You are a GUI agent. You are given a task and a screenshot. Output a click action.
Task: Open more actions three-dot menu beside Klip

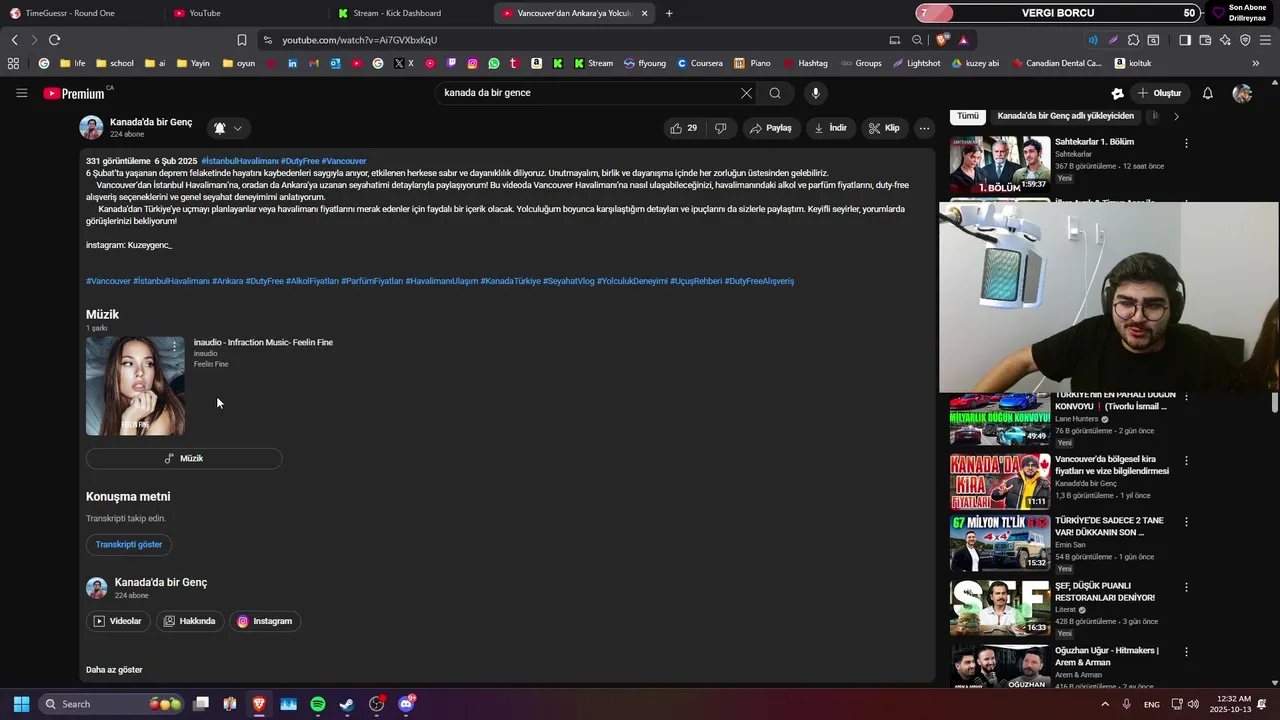[x=924, y=128]
